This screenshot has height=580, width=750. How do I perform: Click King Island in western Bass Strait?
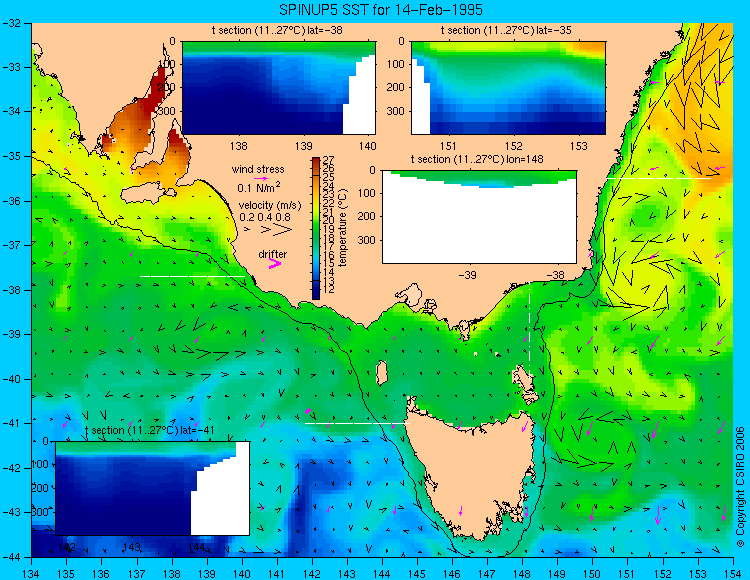(381, 373)
